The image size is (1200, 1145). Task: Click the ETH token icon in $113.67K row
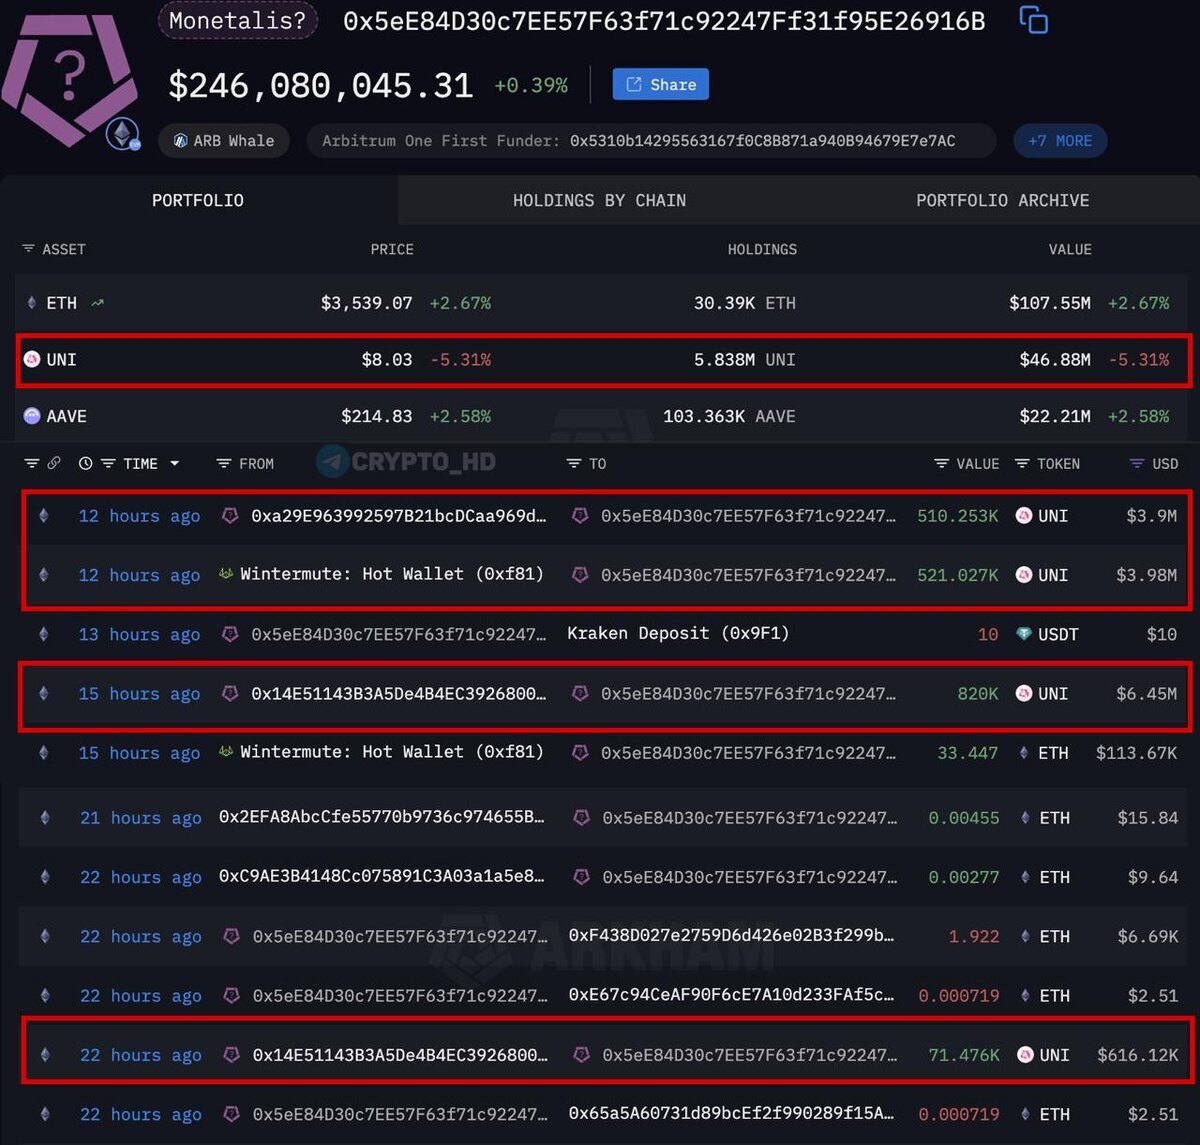point(1025,753)
